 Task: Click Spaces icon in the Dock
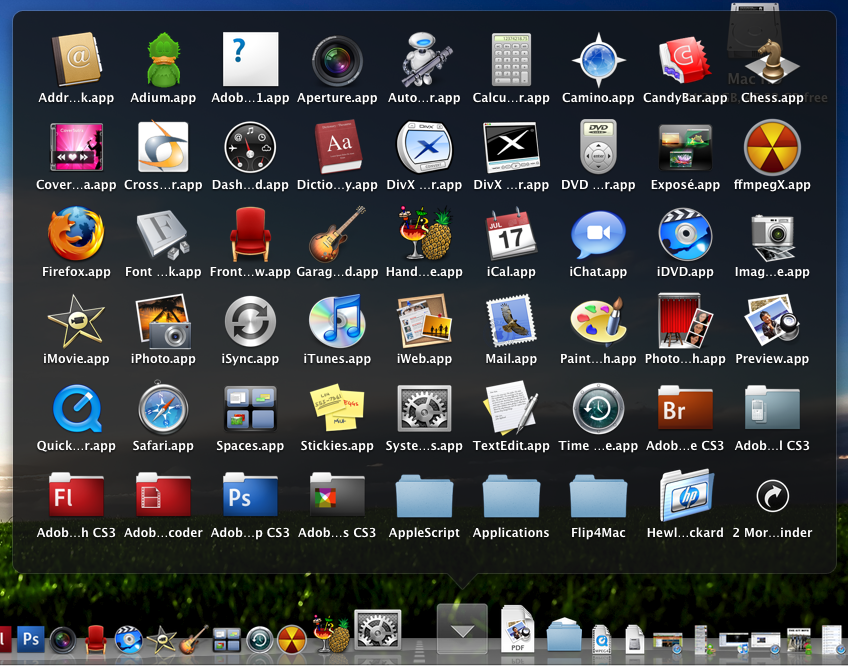click(x=227, y=641)
